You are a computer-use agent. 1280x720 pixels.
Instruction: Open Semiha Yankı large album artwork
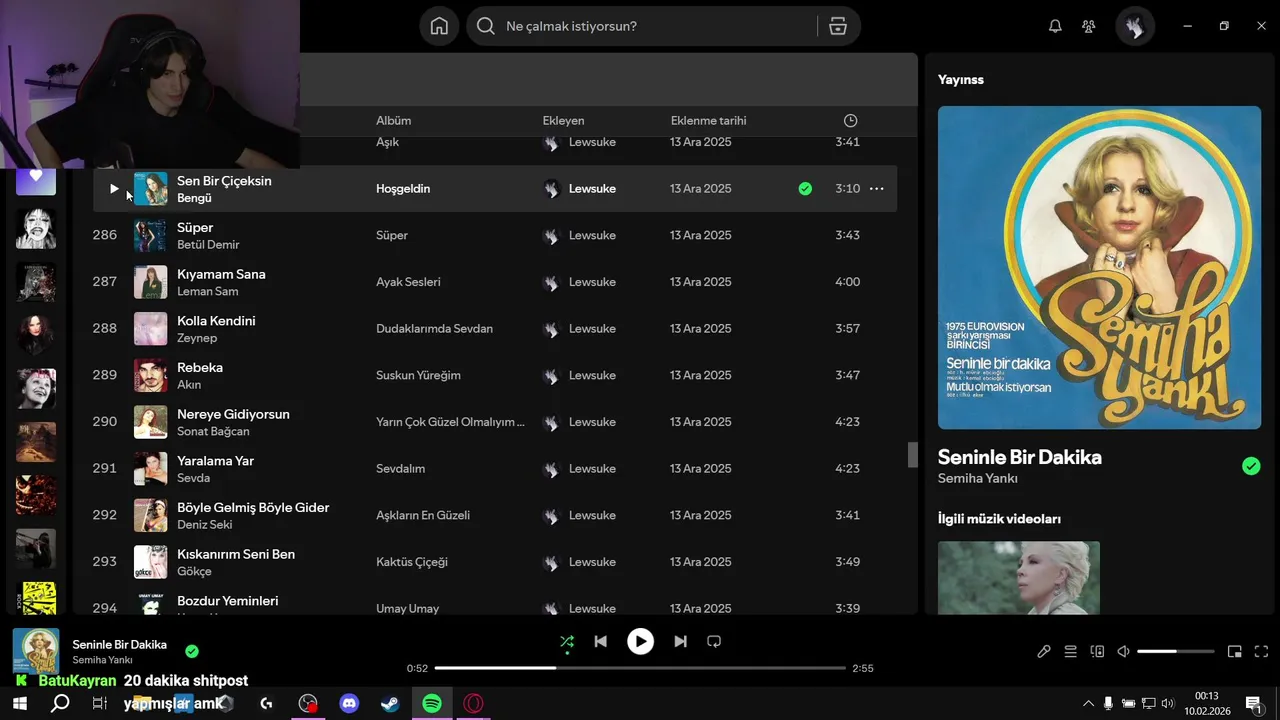pos(1099,268)
